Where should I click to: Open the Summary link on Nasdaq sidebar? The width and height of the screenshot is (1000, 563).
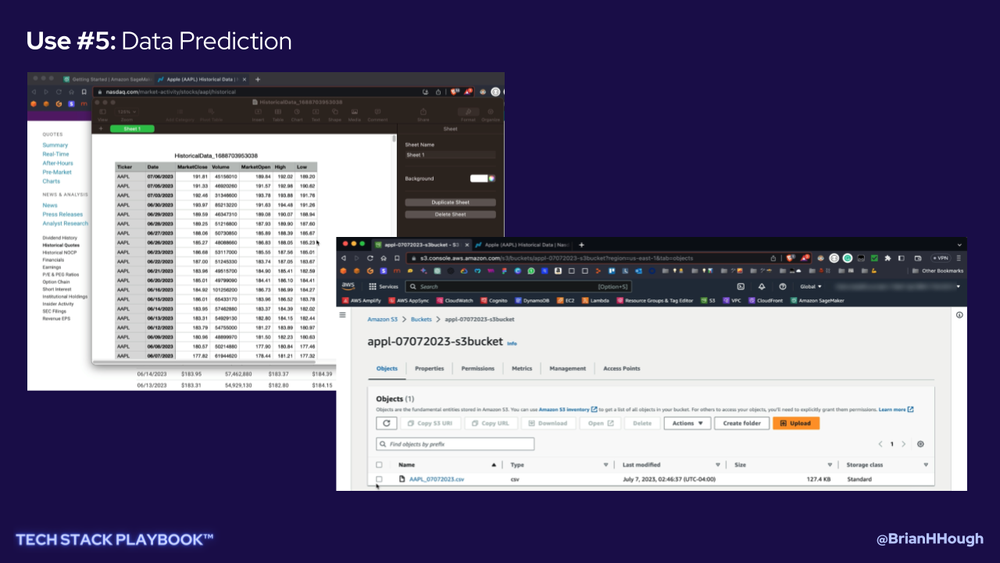(55, 145)
